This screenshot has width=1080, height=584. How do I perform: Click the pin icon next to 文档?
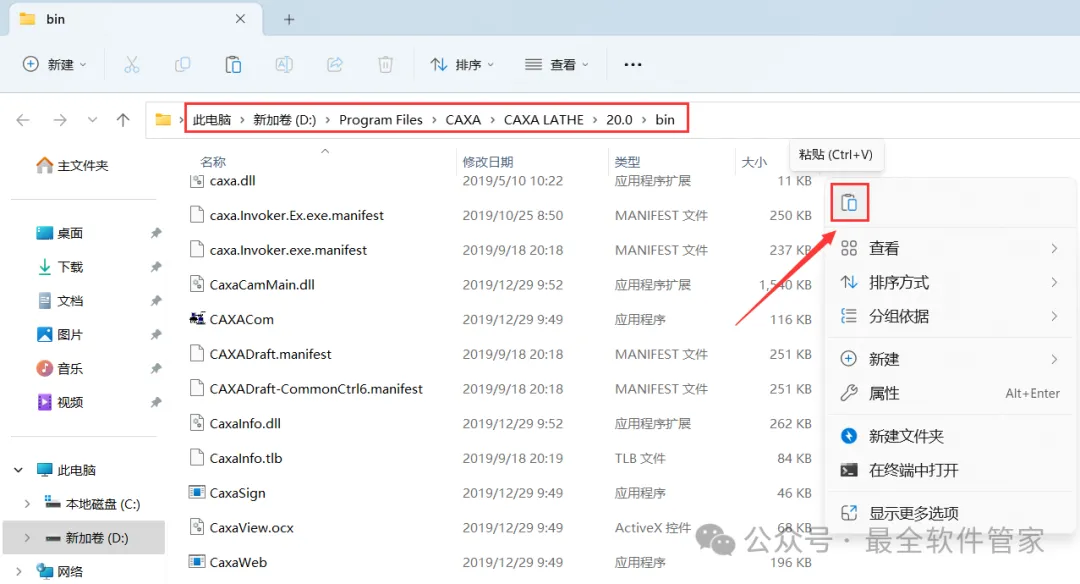click(x=156, y=301)
